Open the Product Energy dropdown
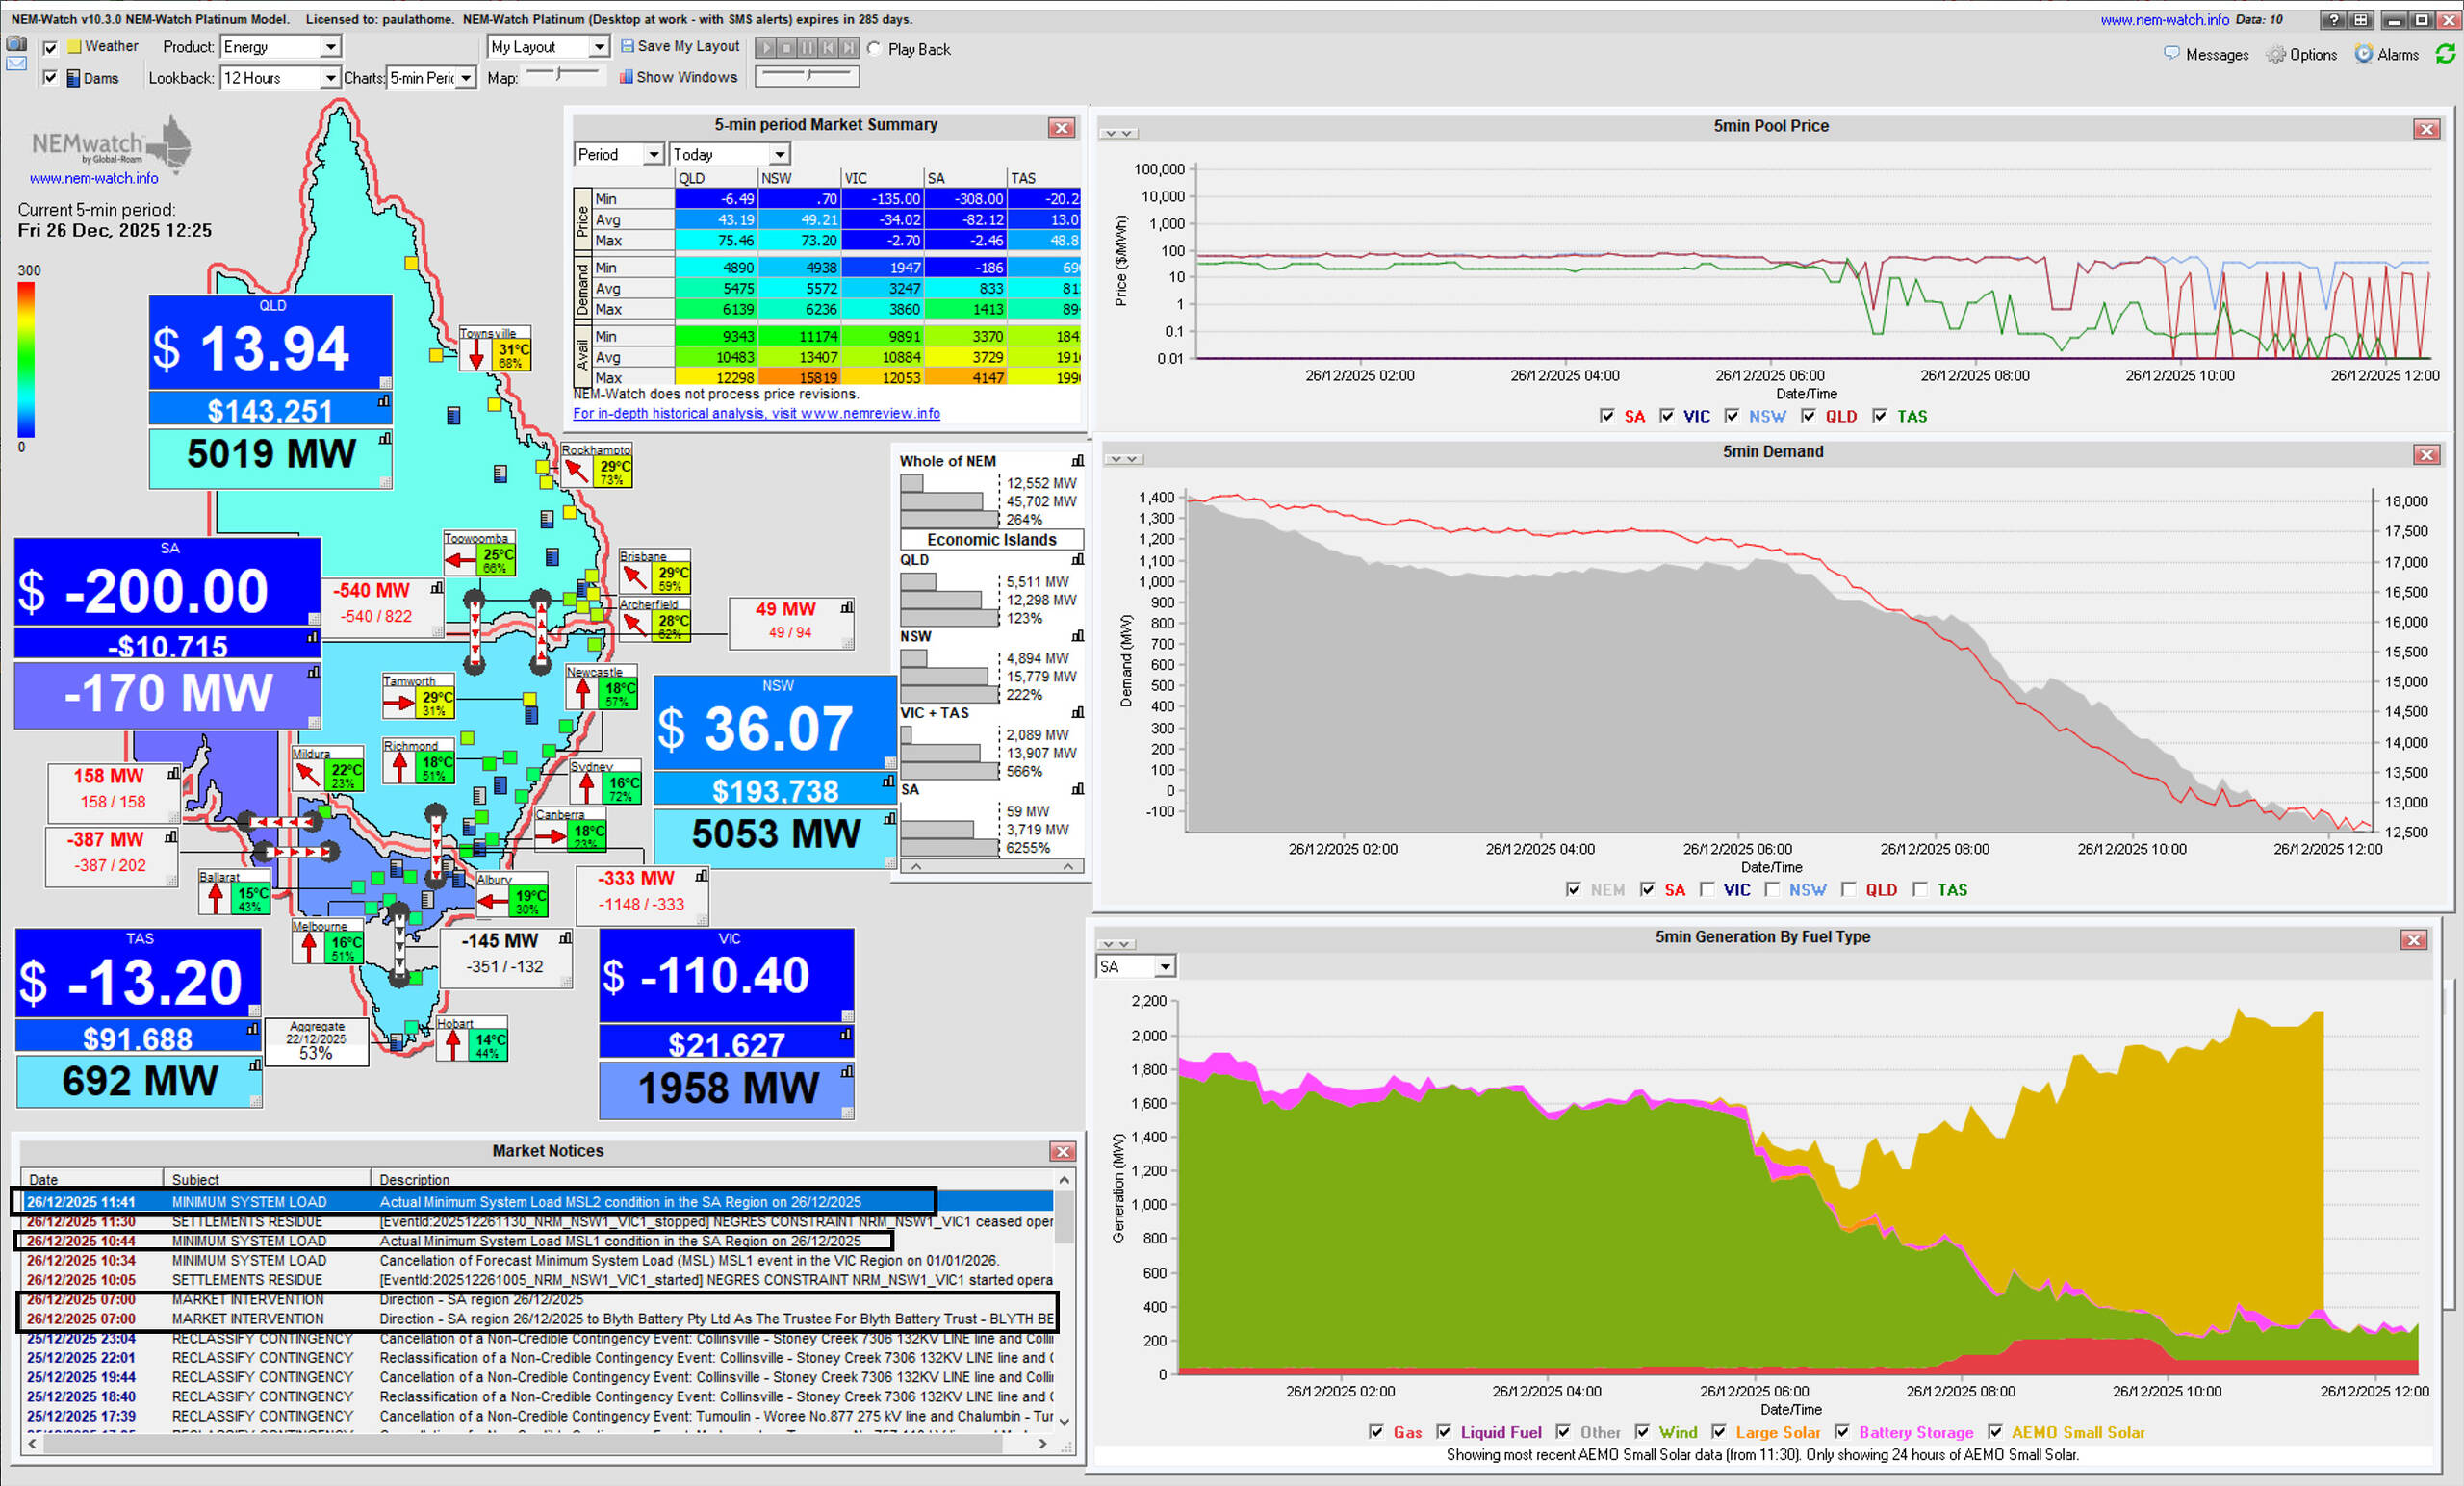2464x1486 pixels. tap(329, 47)
